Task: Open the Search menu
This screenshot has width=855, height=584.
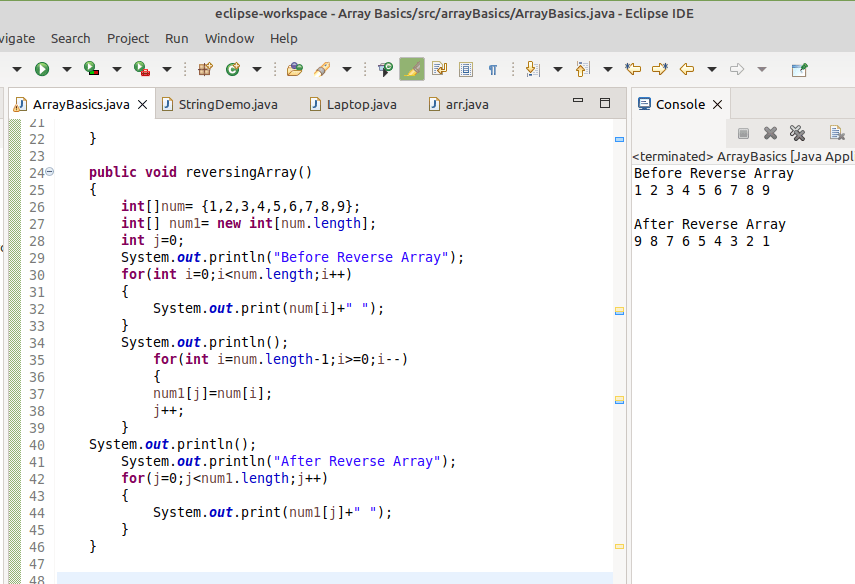Action: tap(70, 39)
